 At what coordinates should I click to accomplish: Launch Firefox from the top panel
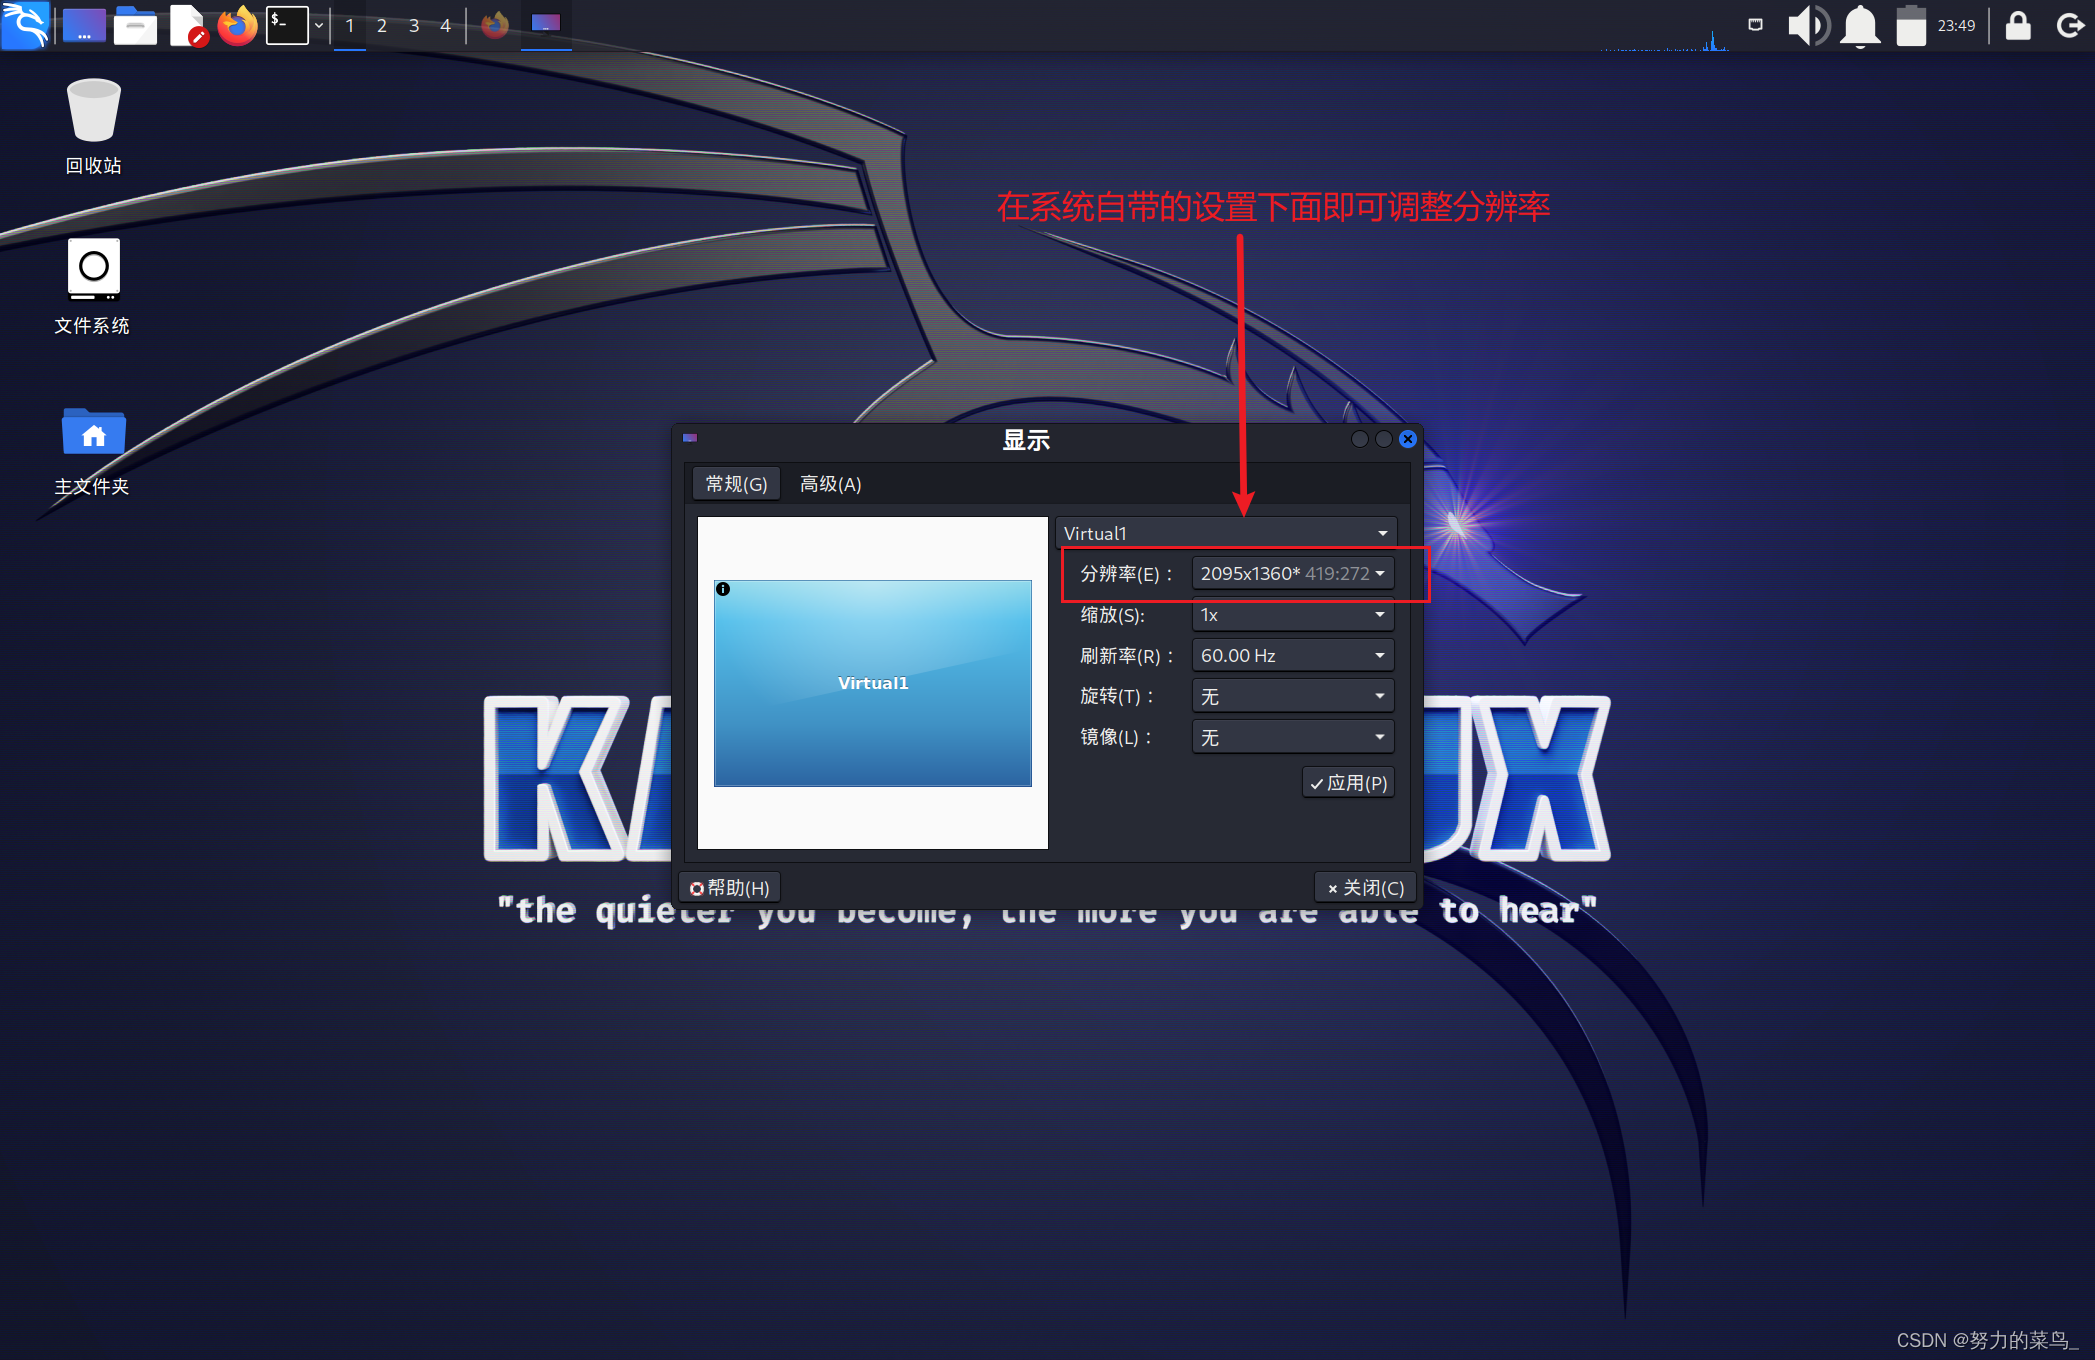pyautogui.click(x=237, y=25)
